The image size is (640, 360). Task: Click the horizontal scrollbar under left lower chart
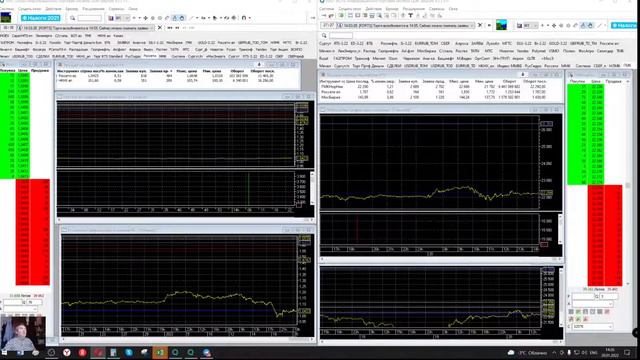coord(188,339)
